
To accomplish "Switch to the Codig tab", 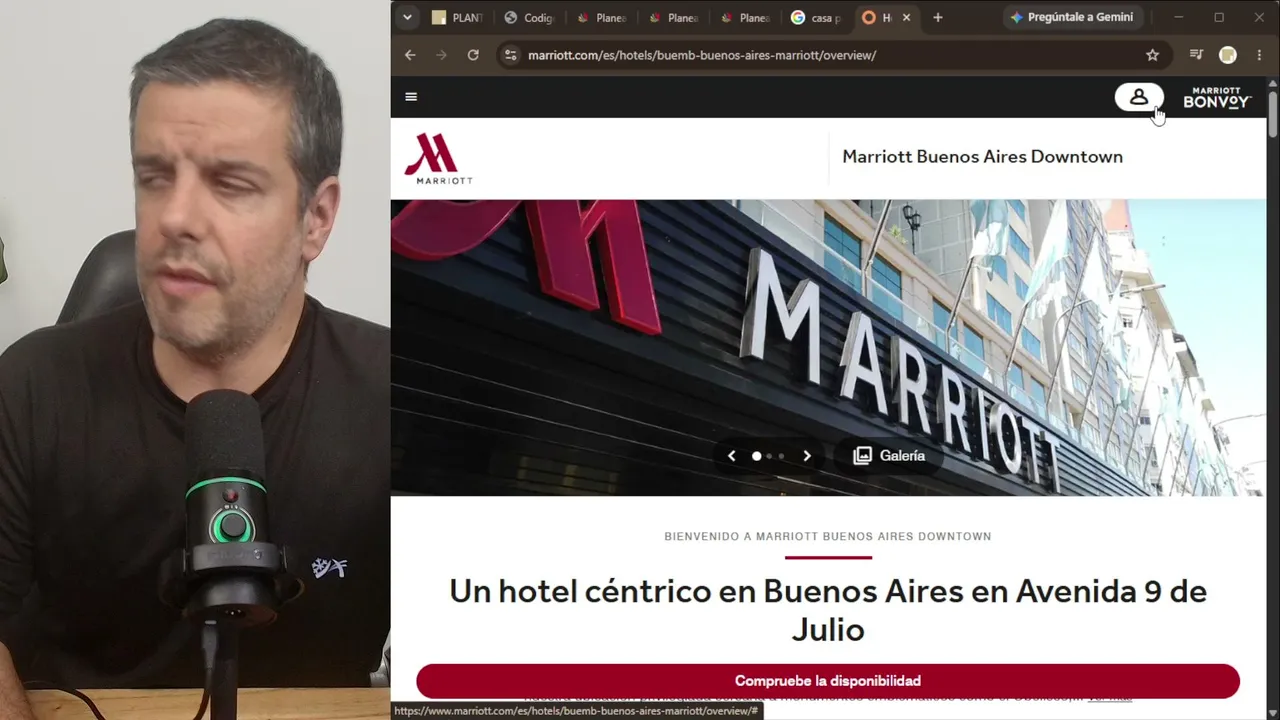I will pos(529,18).
